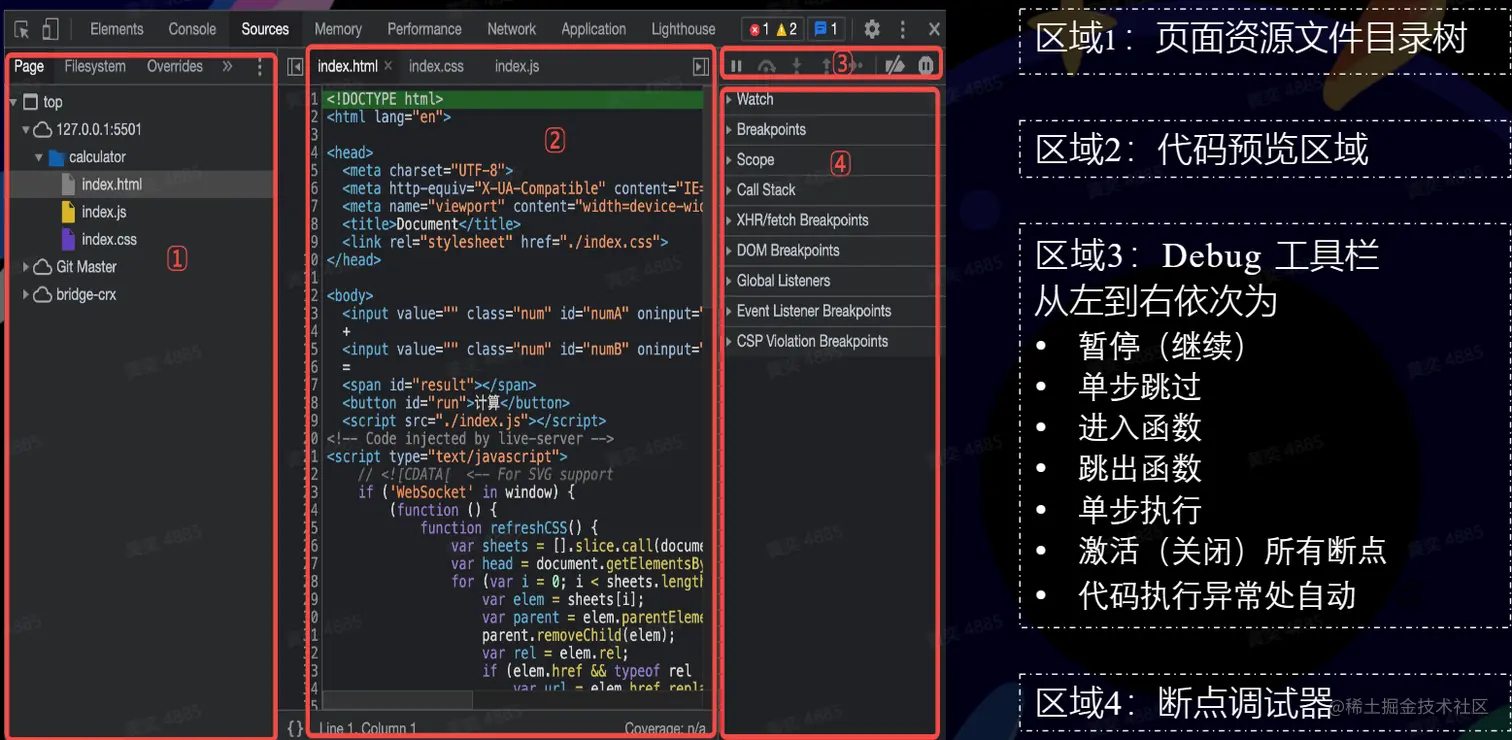
Task: Open the Performance panel
Action: (x=425, y=29)
